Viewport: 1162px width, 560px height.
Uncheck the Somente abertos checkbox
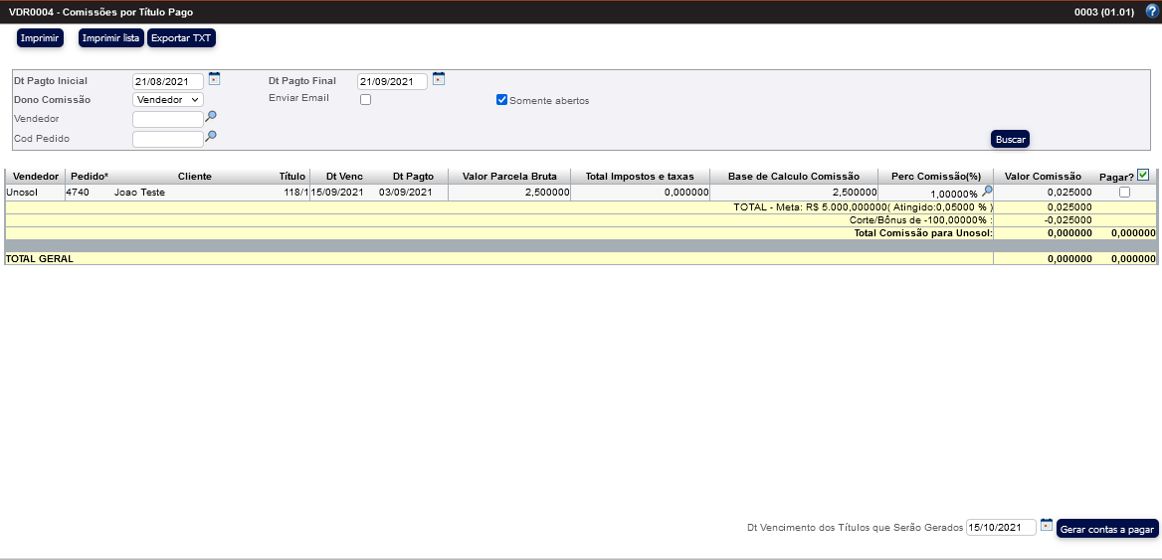tap(502, 100)
